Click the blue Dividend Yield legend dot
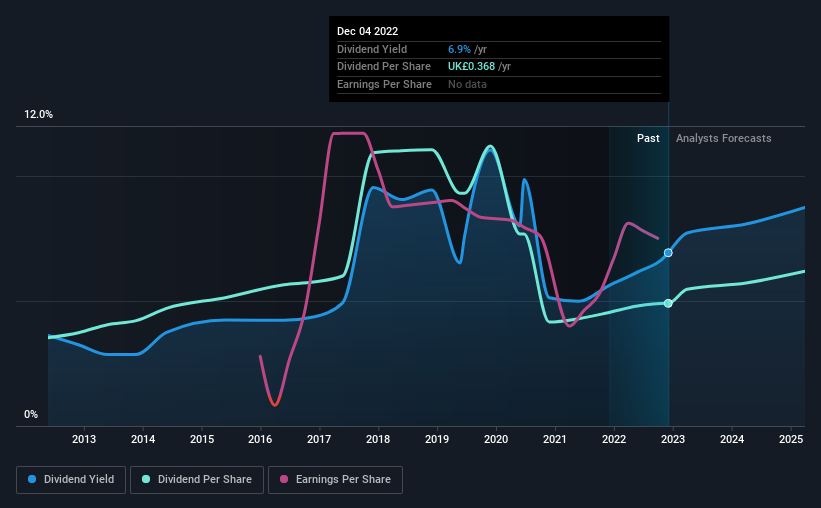 (32, 479)
